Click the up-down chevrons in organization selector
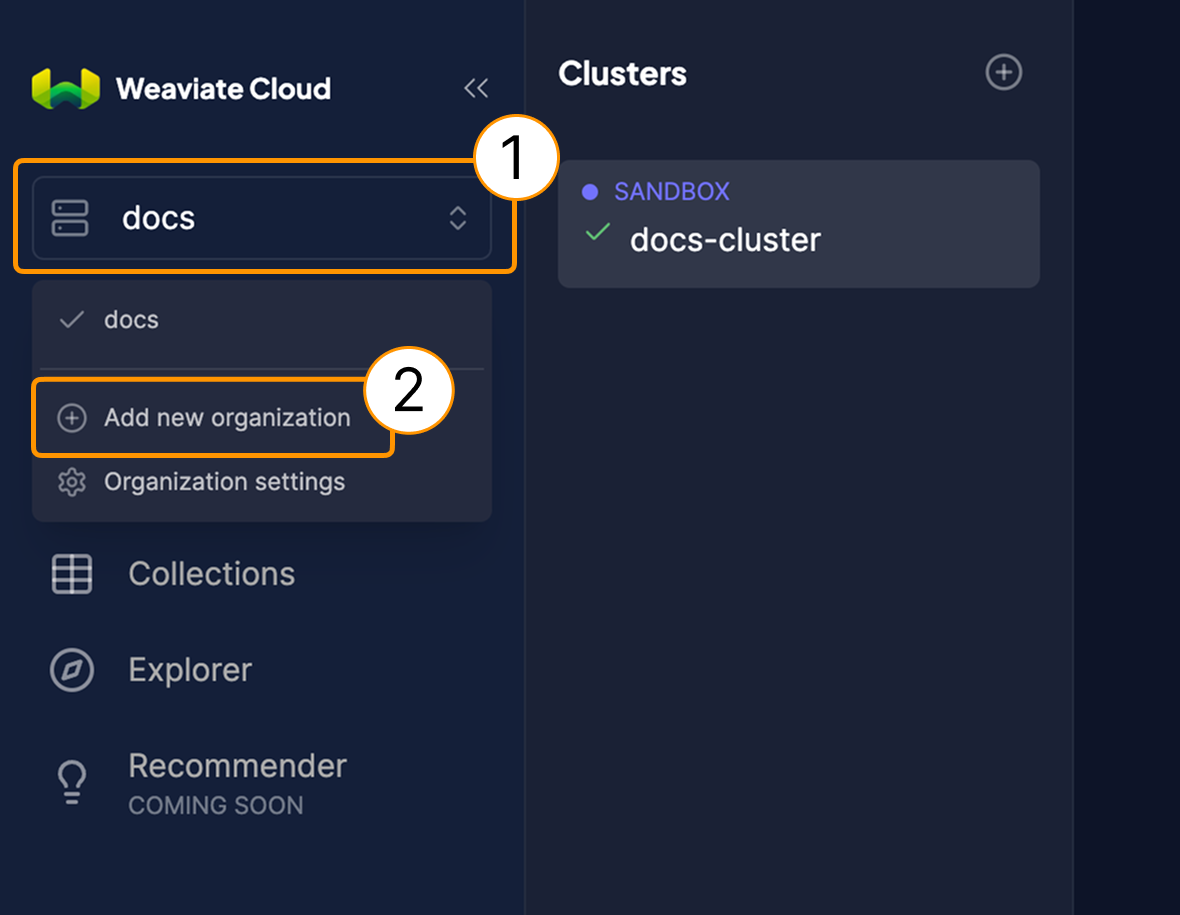Image resolution: width=1180 pixels, height=915 pixels. (x=458, y=218)
